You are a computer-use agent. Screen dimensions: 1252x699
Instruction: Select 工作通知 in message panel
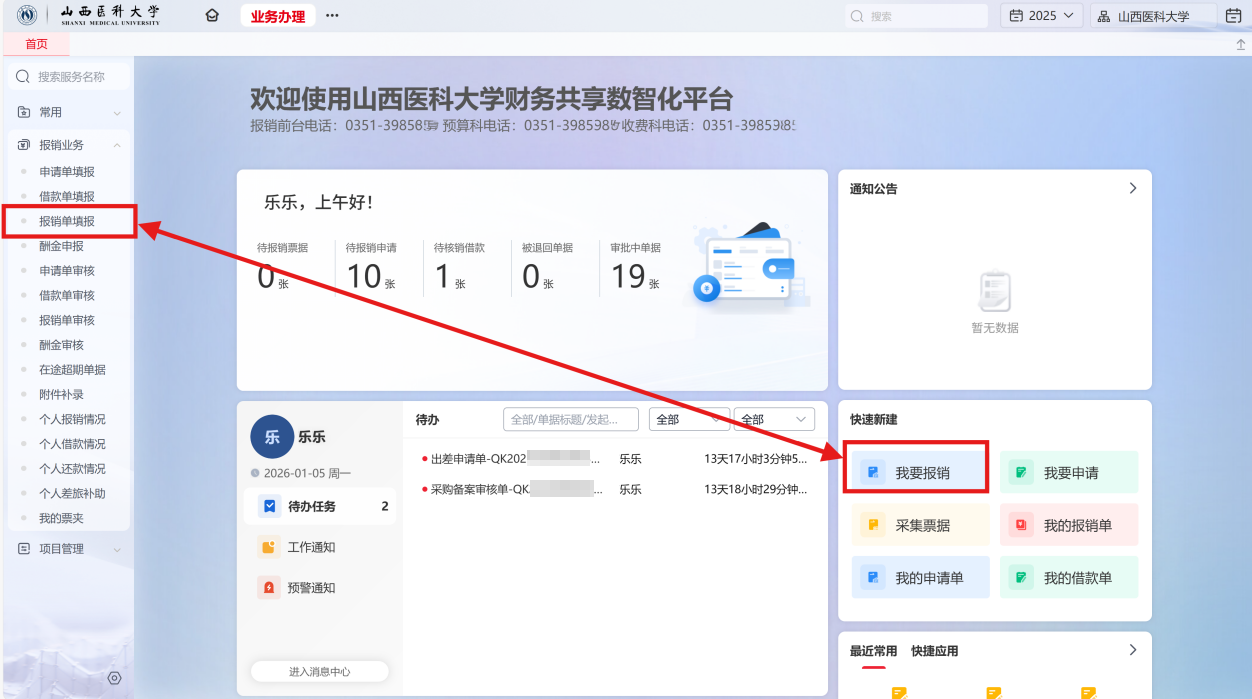click(311, 547)
